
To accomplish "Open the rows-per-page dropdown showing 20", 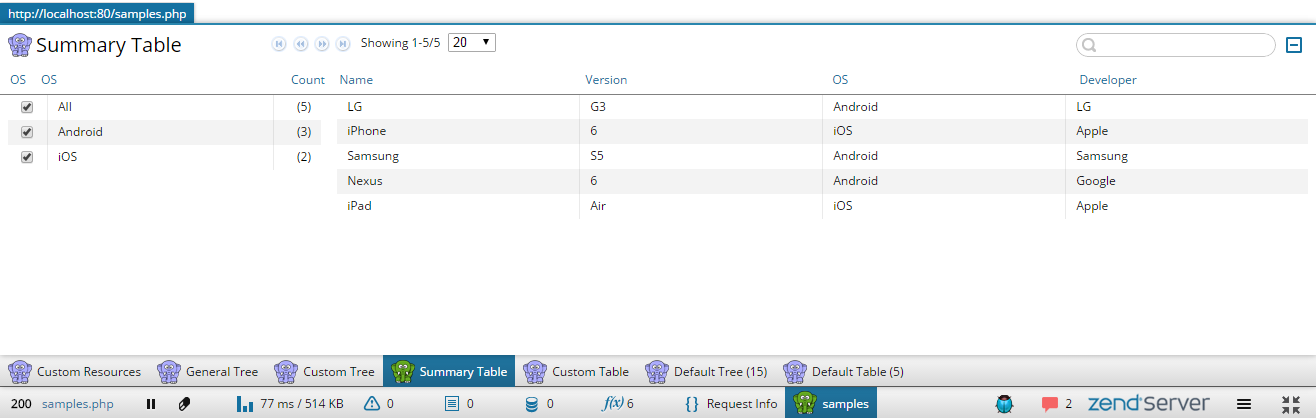I will click(x=472, y=43).
